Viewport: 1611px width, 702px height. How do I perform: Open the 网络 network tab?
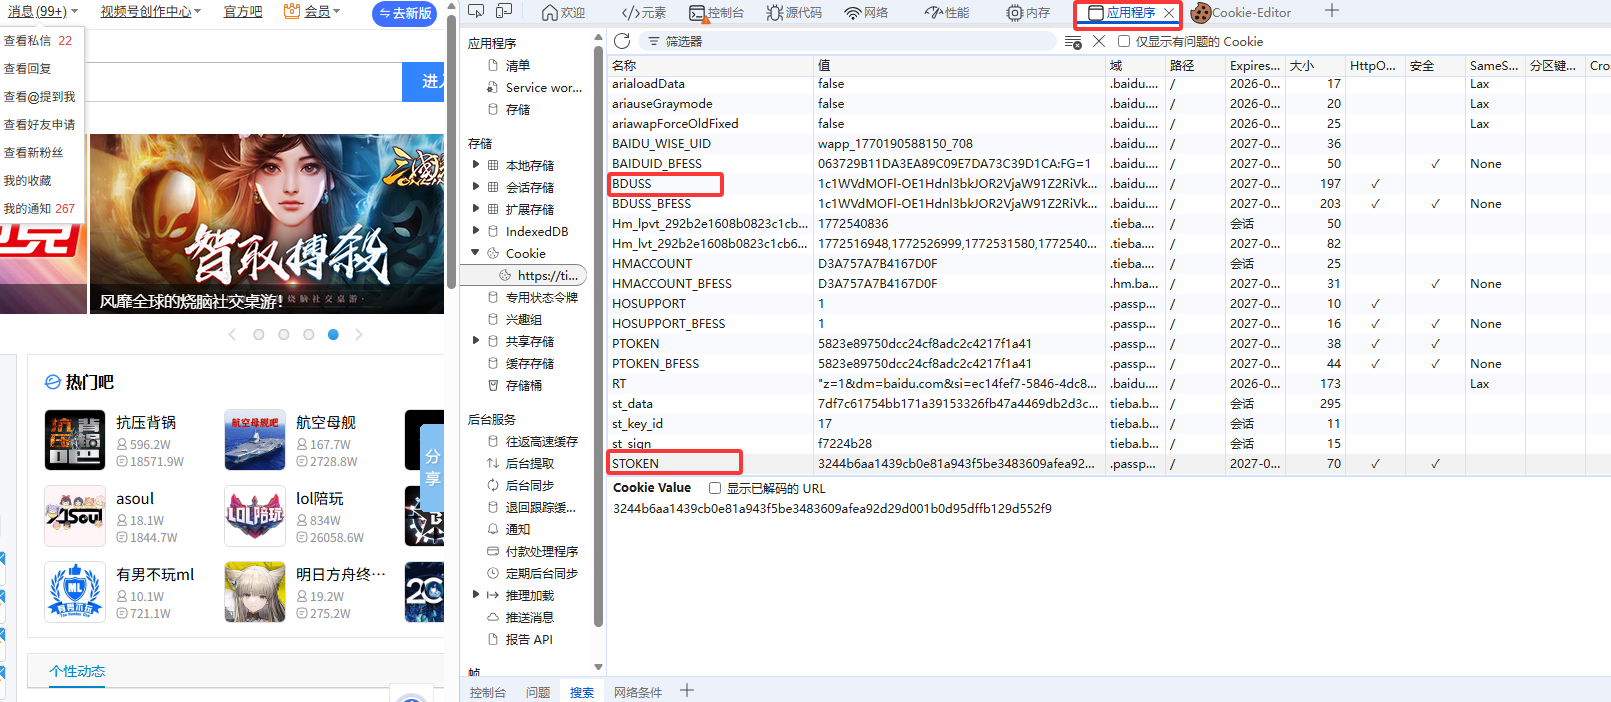866,13
